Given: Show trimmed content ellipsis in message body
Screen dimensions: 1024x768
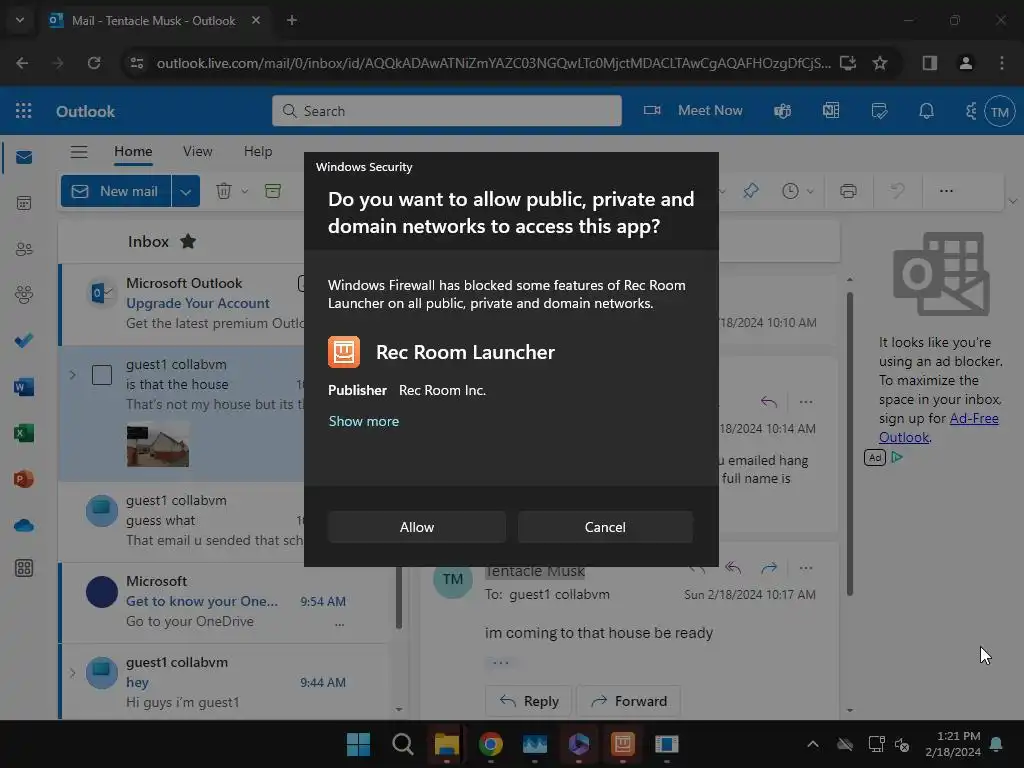Looking at the screenshot, I should tap(500, 663).
